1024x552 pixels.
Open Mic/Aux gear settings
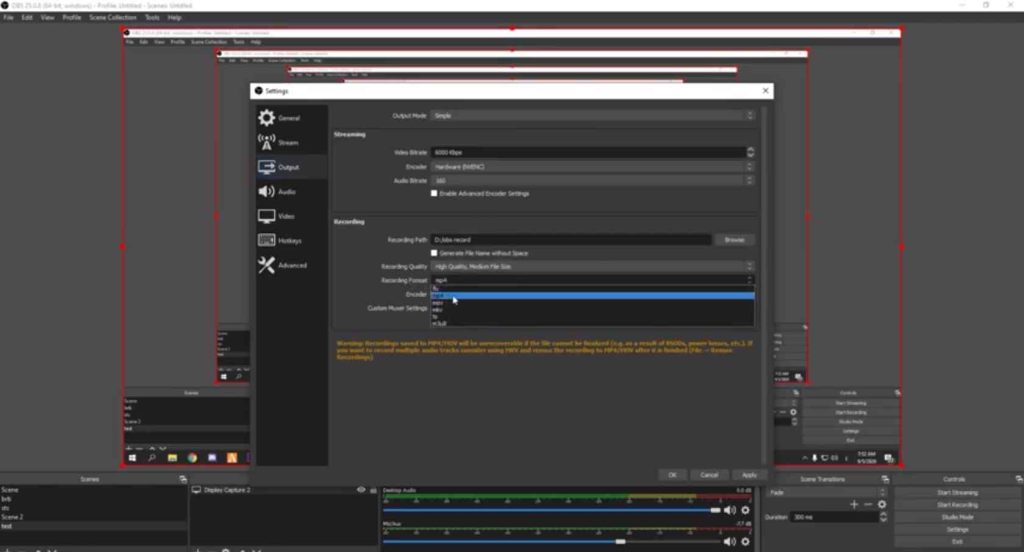[x=746, y=542]
